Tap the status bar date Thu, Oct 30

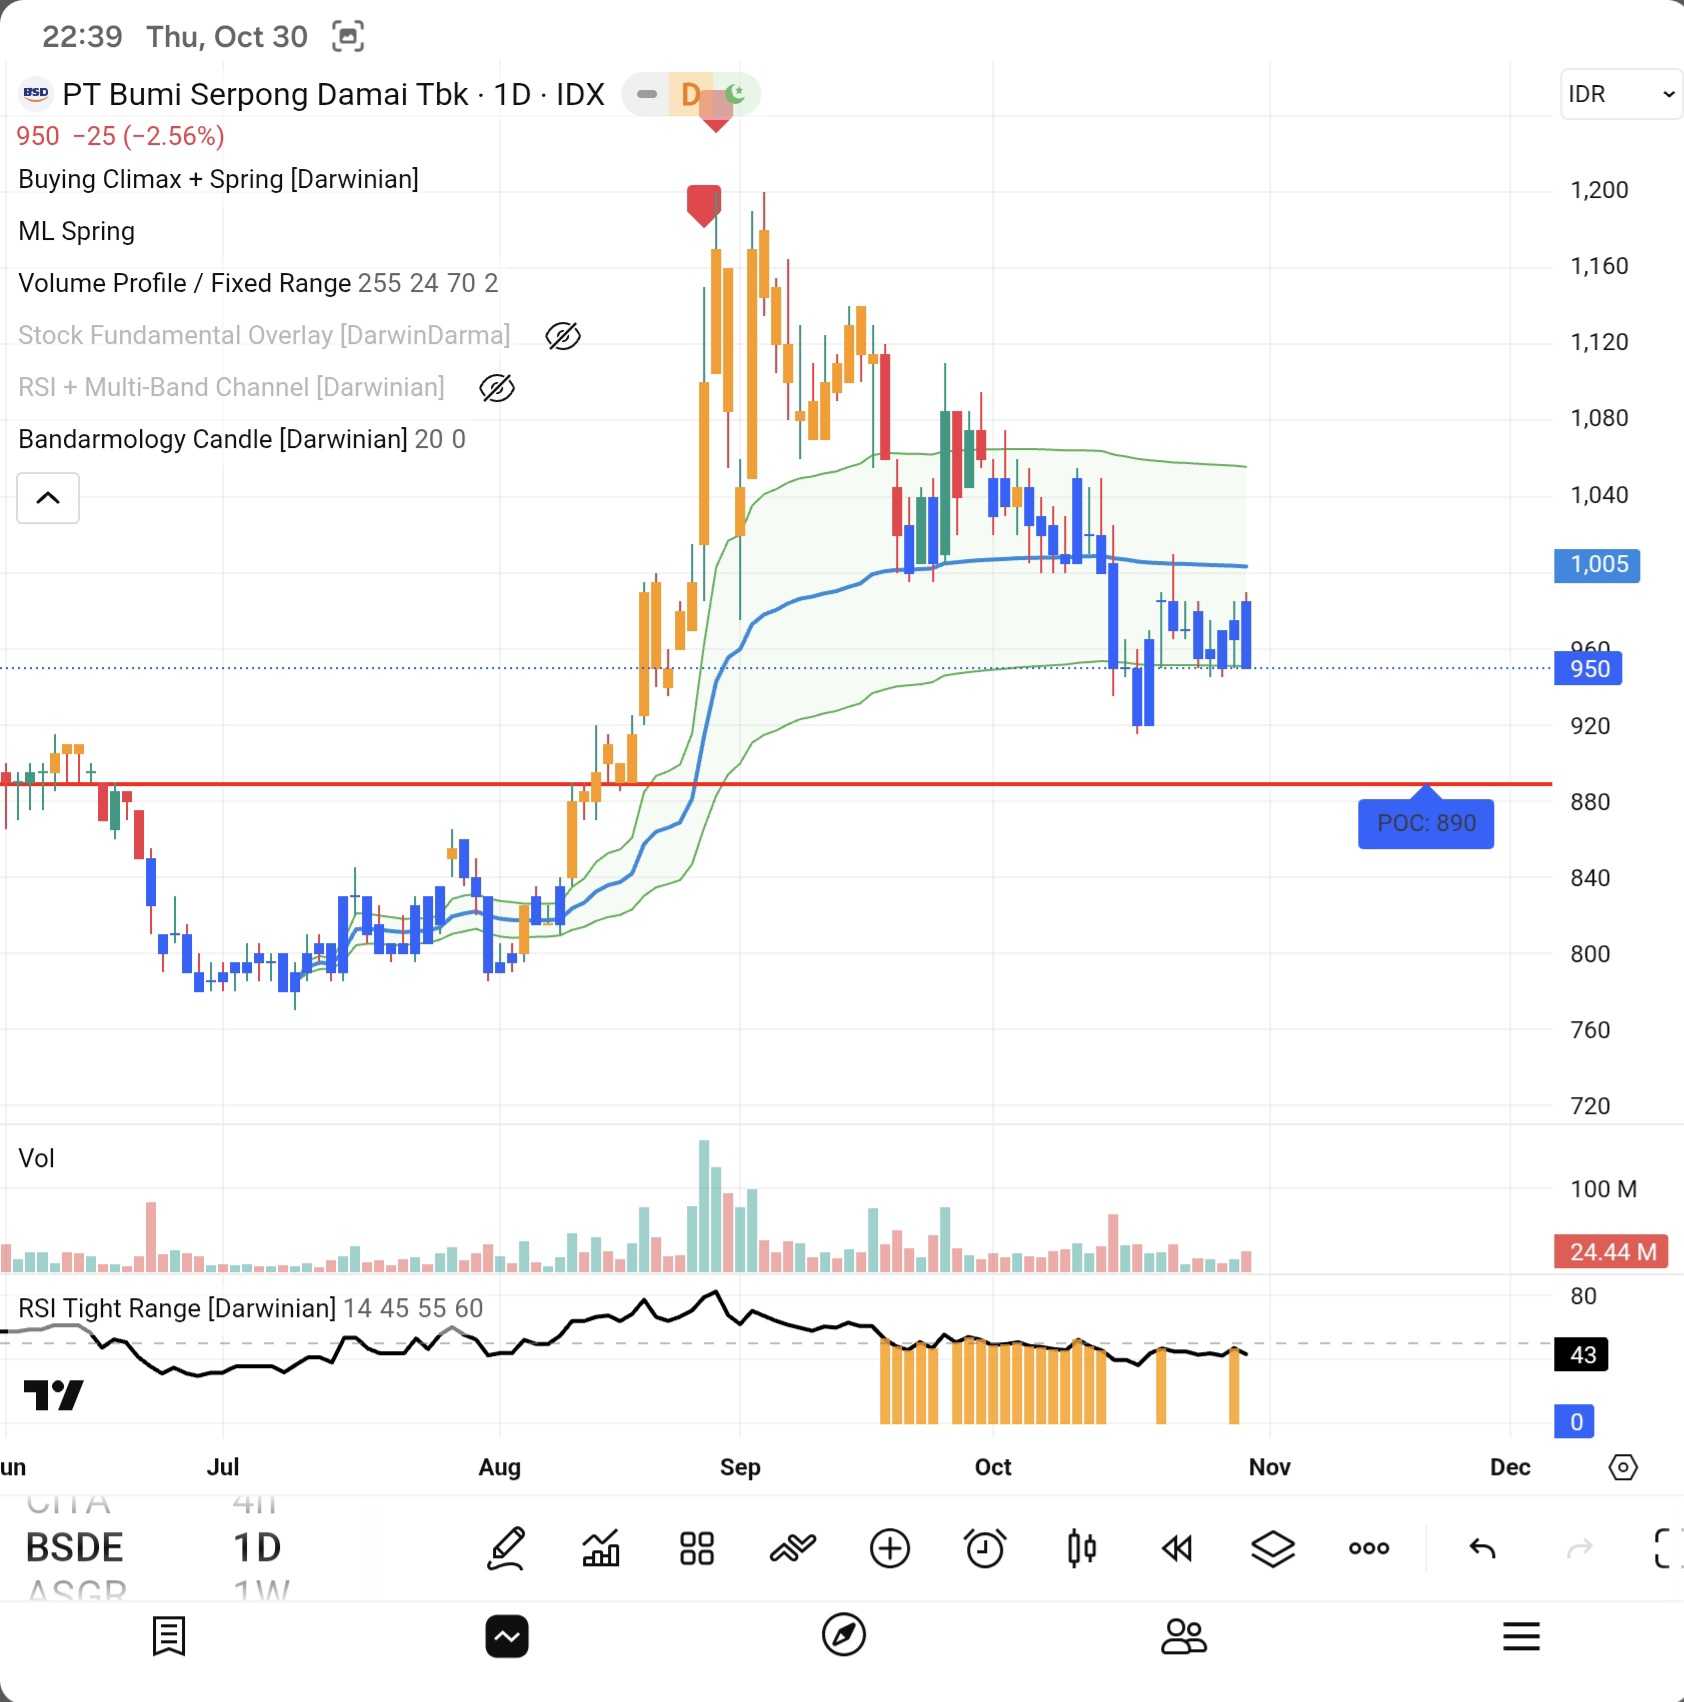tap(227, 37)
